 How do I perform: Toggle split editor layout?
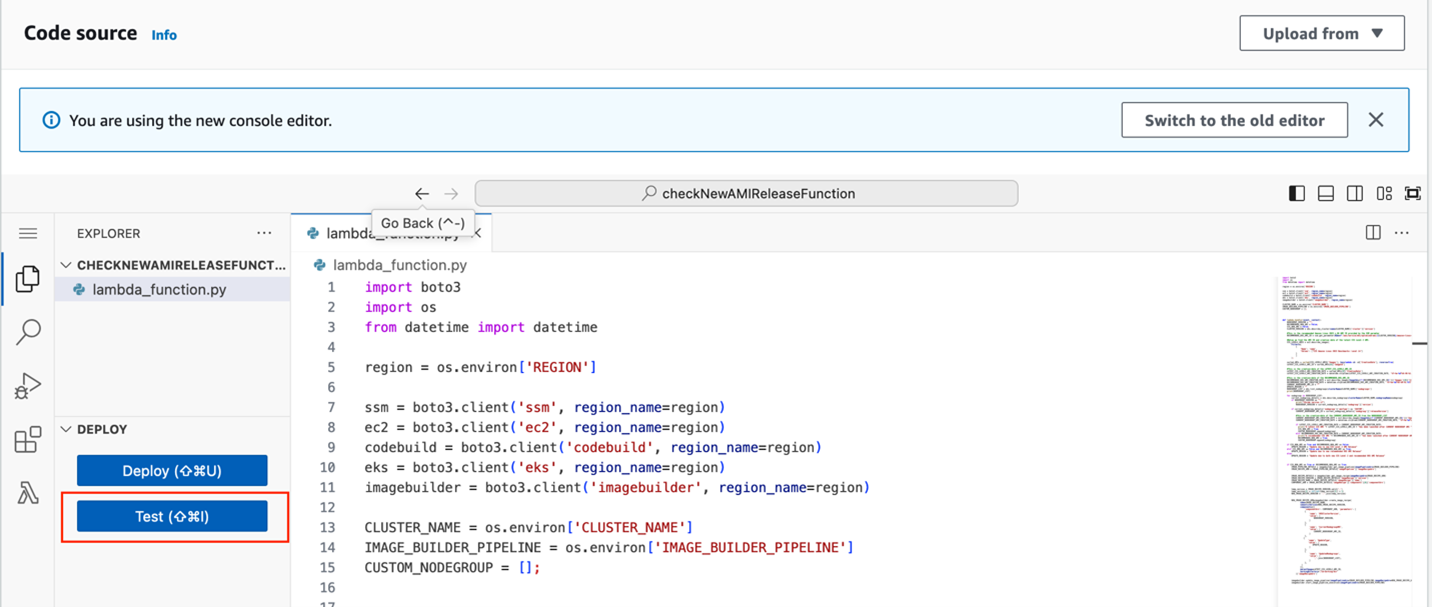pyautogui.click(x=1371, y=231)
